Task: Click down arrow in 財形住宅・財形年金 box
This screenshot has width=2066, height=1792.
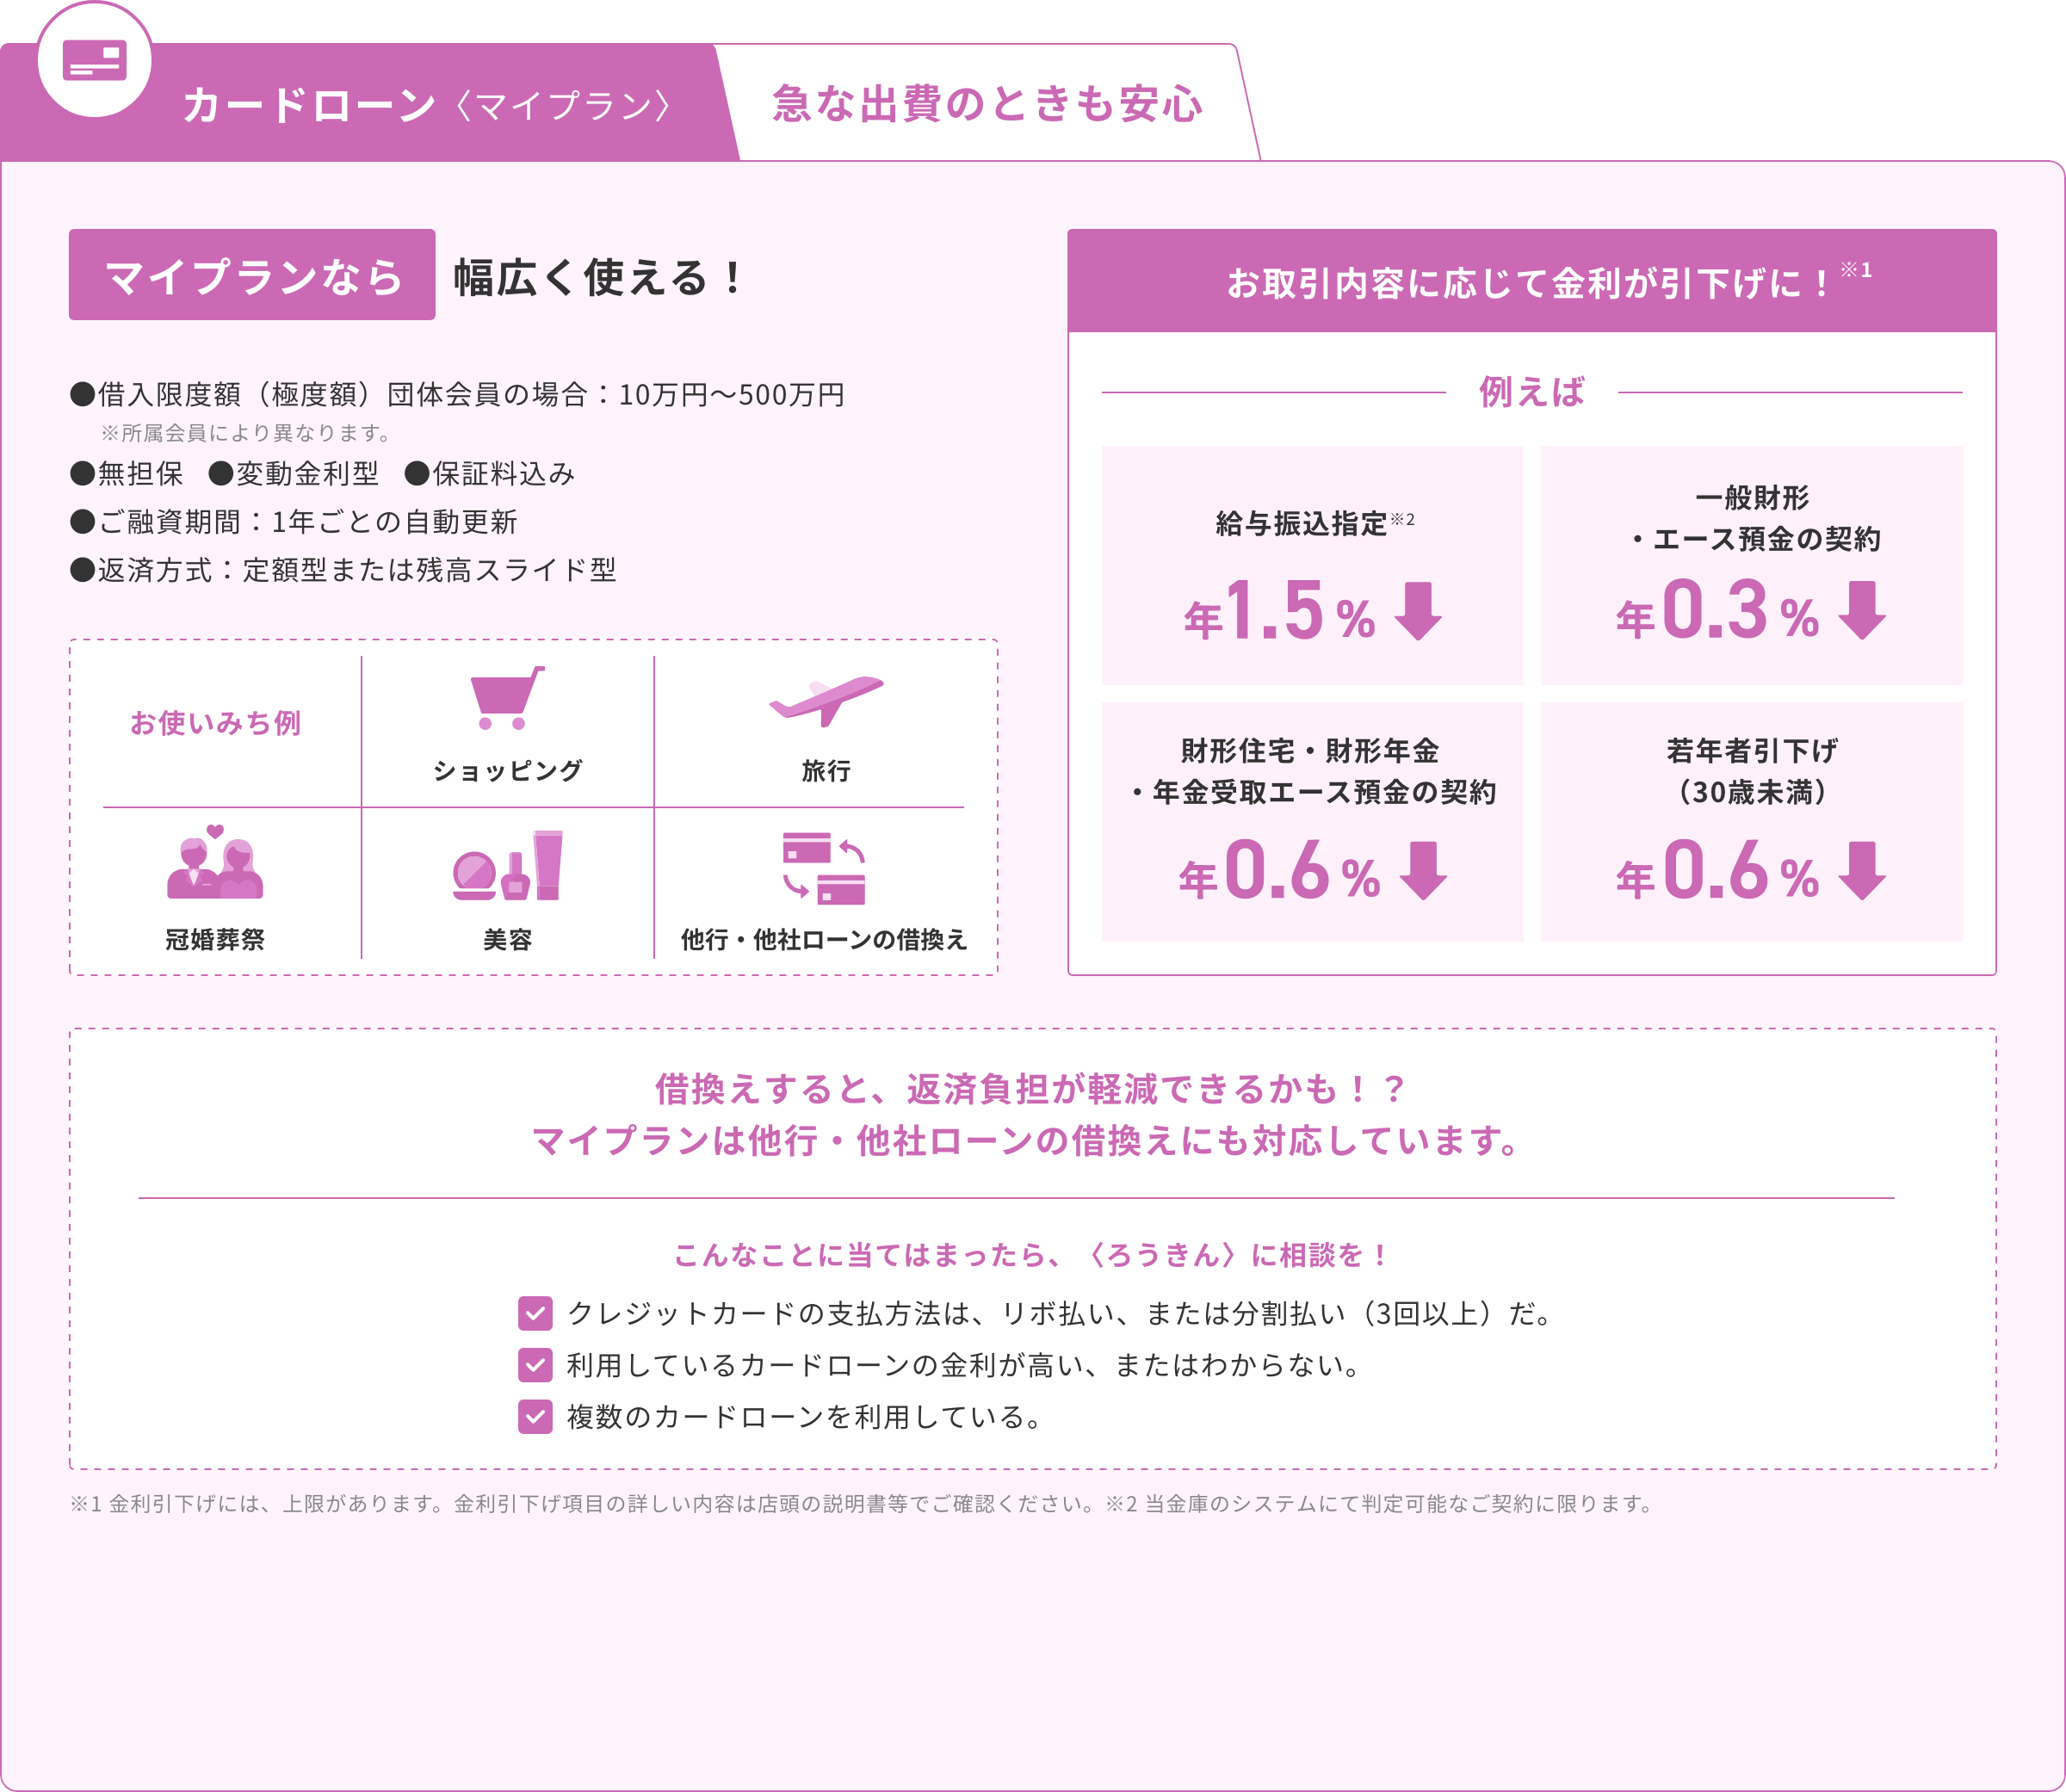Action: tap(1422, 871)
